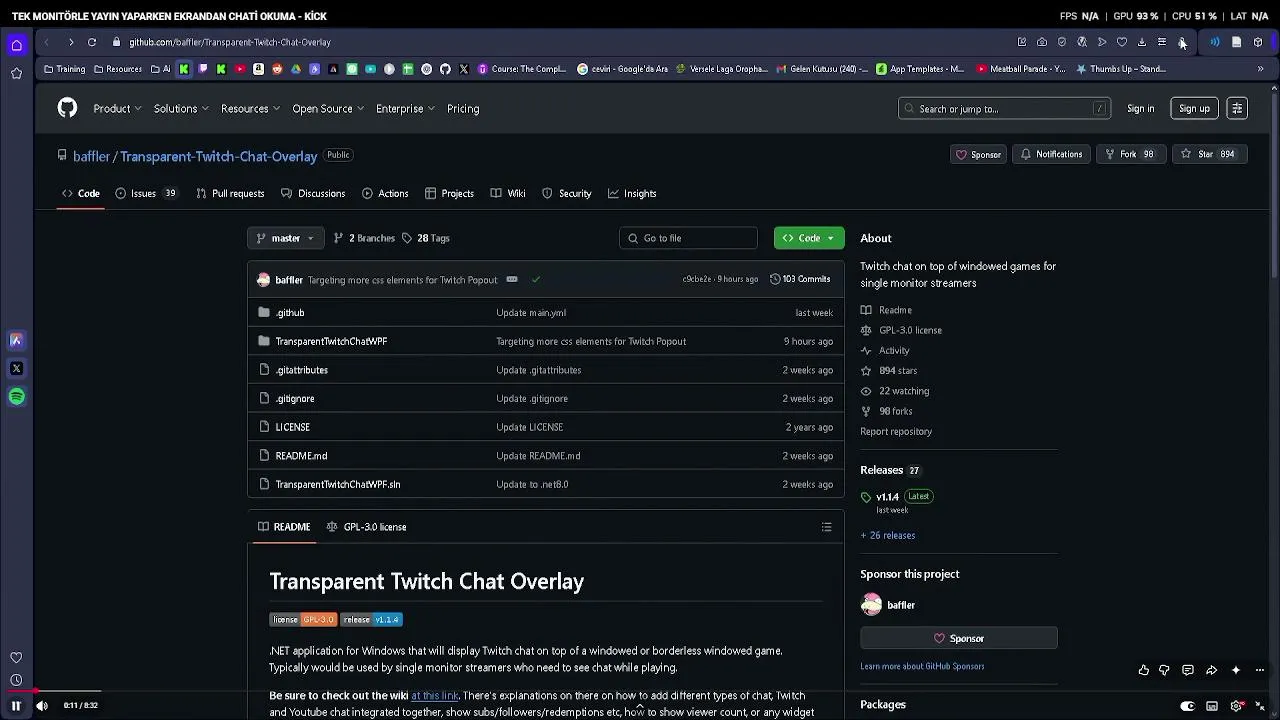Open the Discussions tab
This screenshot has height=720, width=1280.
pyautogui.click(x=313, y=193)
